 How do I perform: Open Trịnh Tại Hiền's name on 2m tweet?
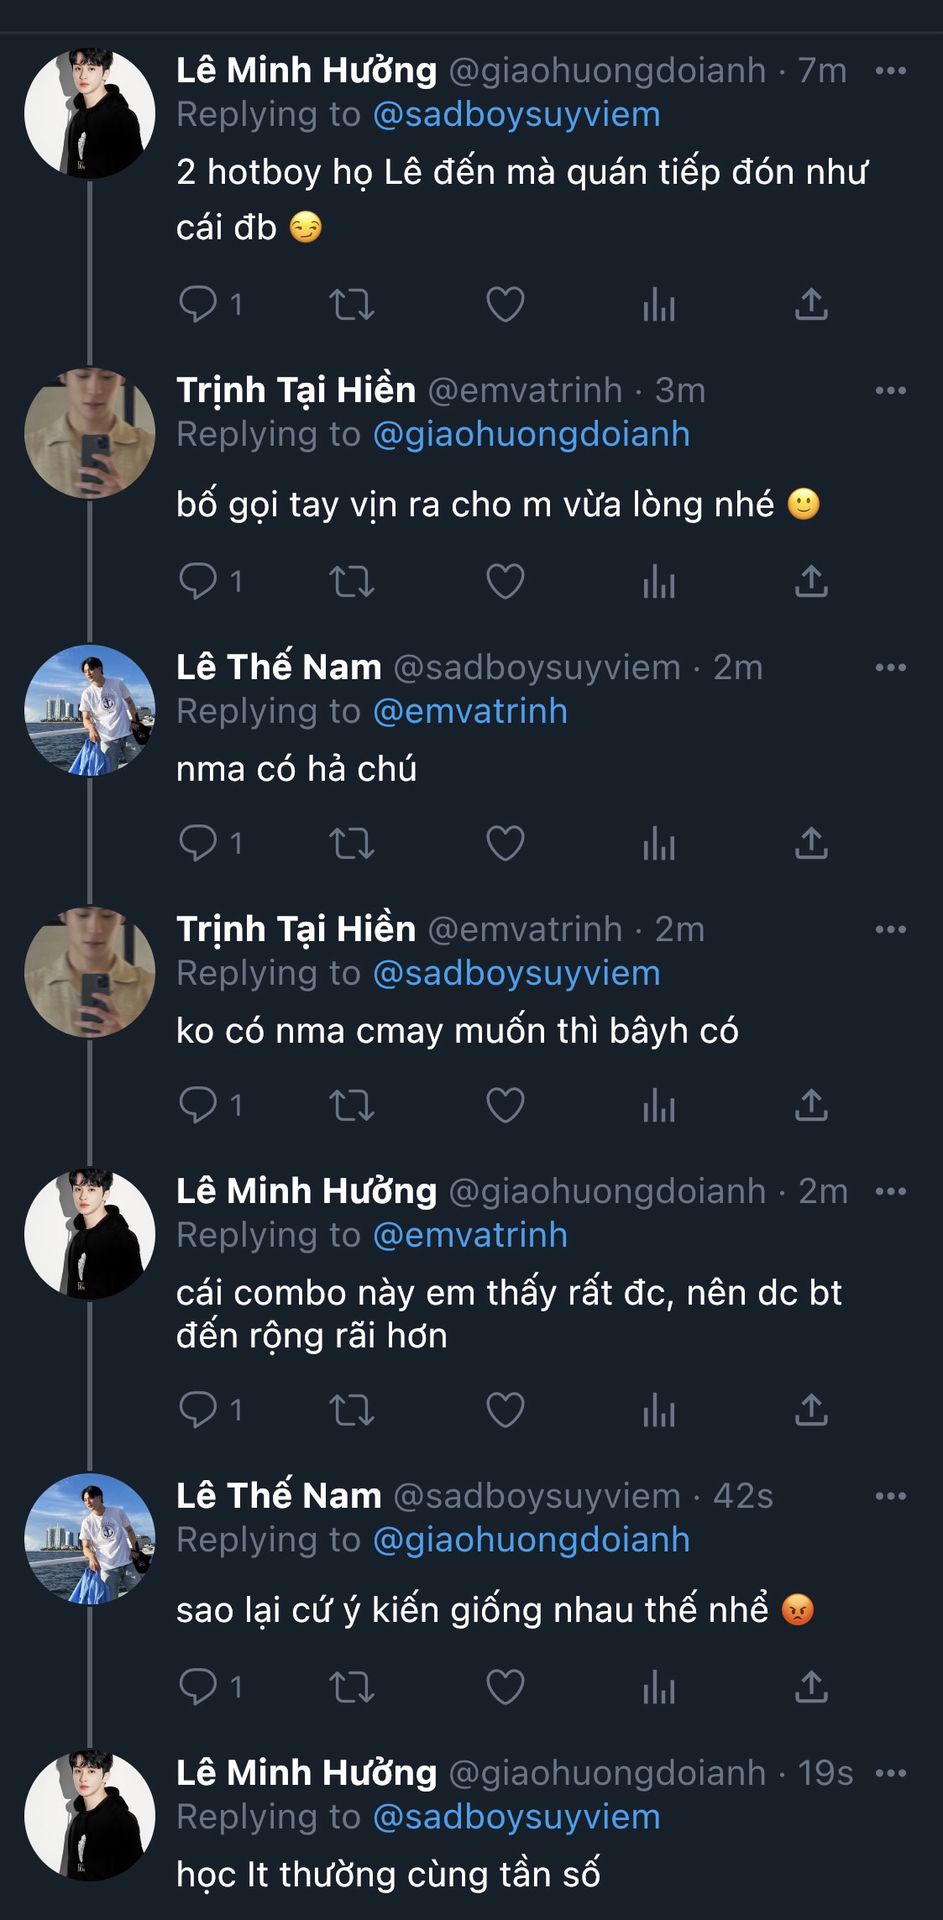coord(296,929)
